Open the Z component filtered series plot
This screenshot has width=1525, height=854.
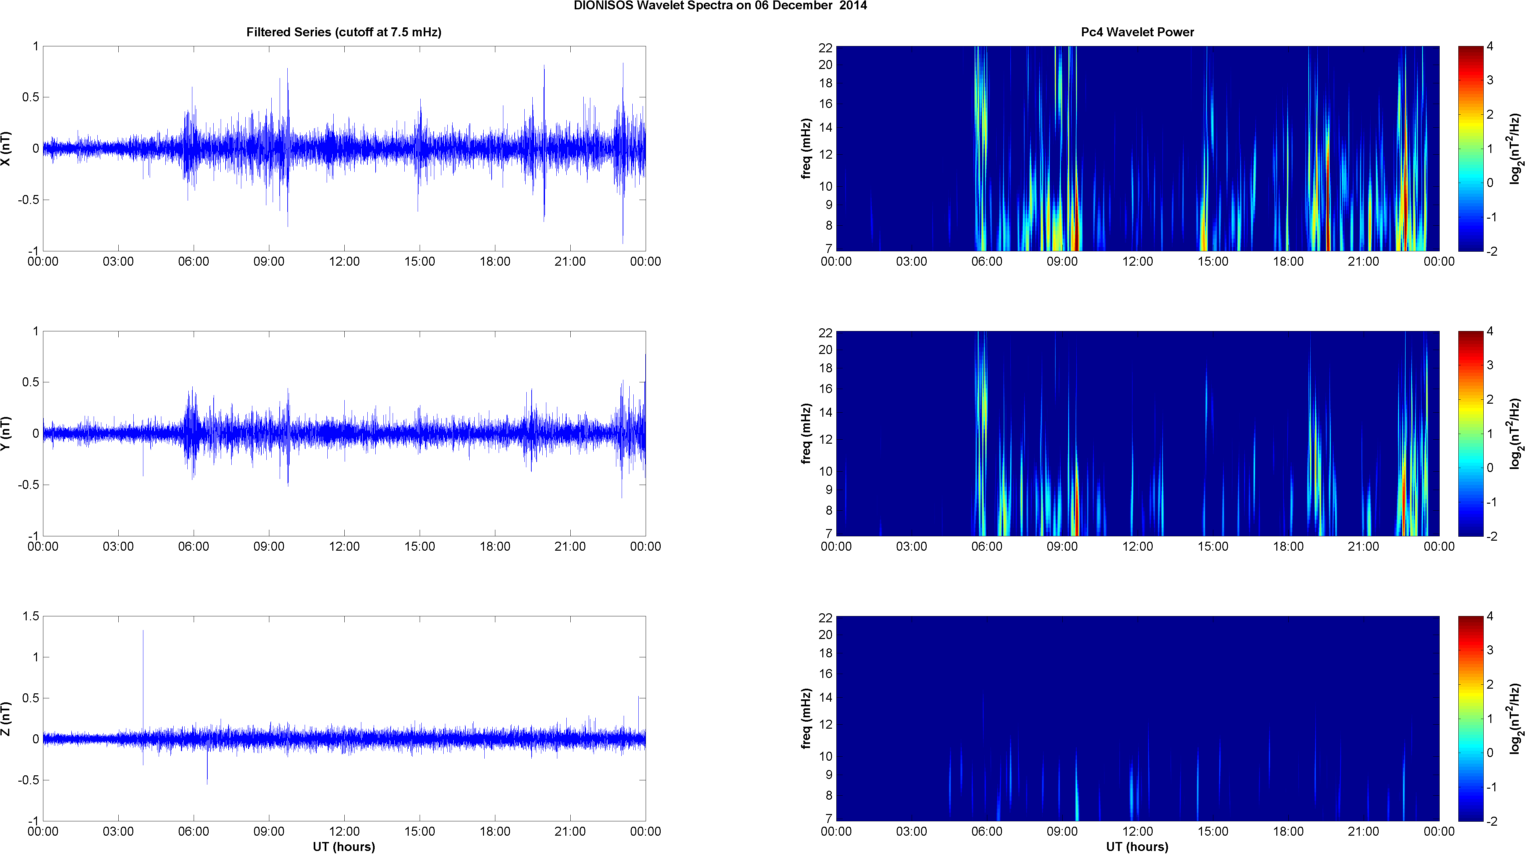click(x=344, y=718)
